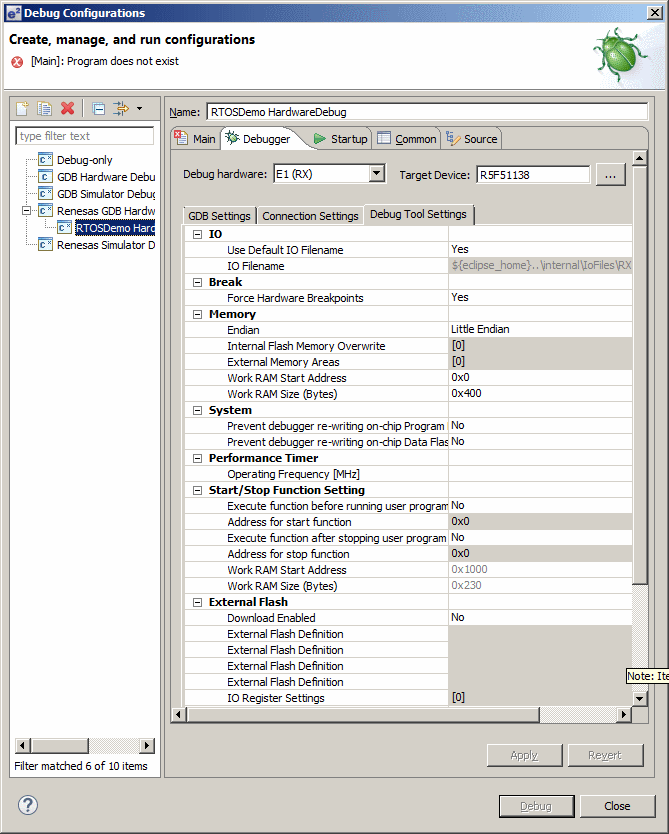
Task: Collapse the External Flash section
Action: [x=196, y=602]
